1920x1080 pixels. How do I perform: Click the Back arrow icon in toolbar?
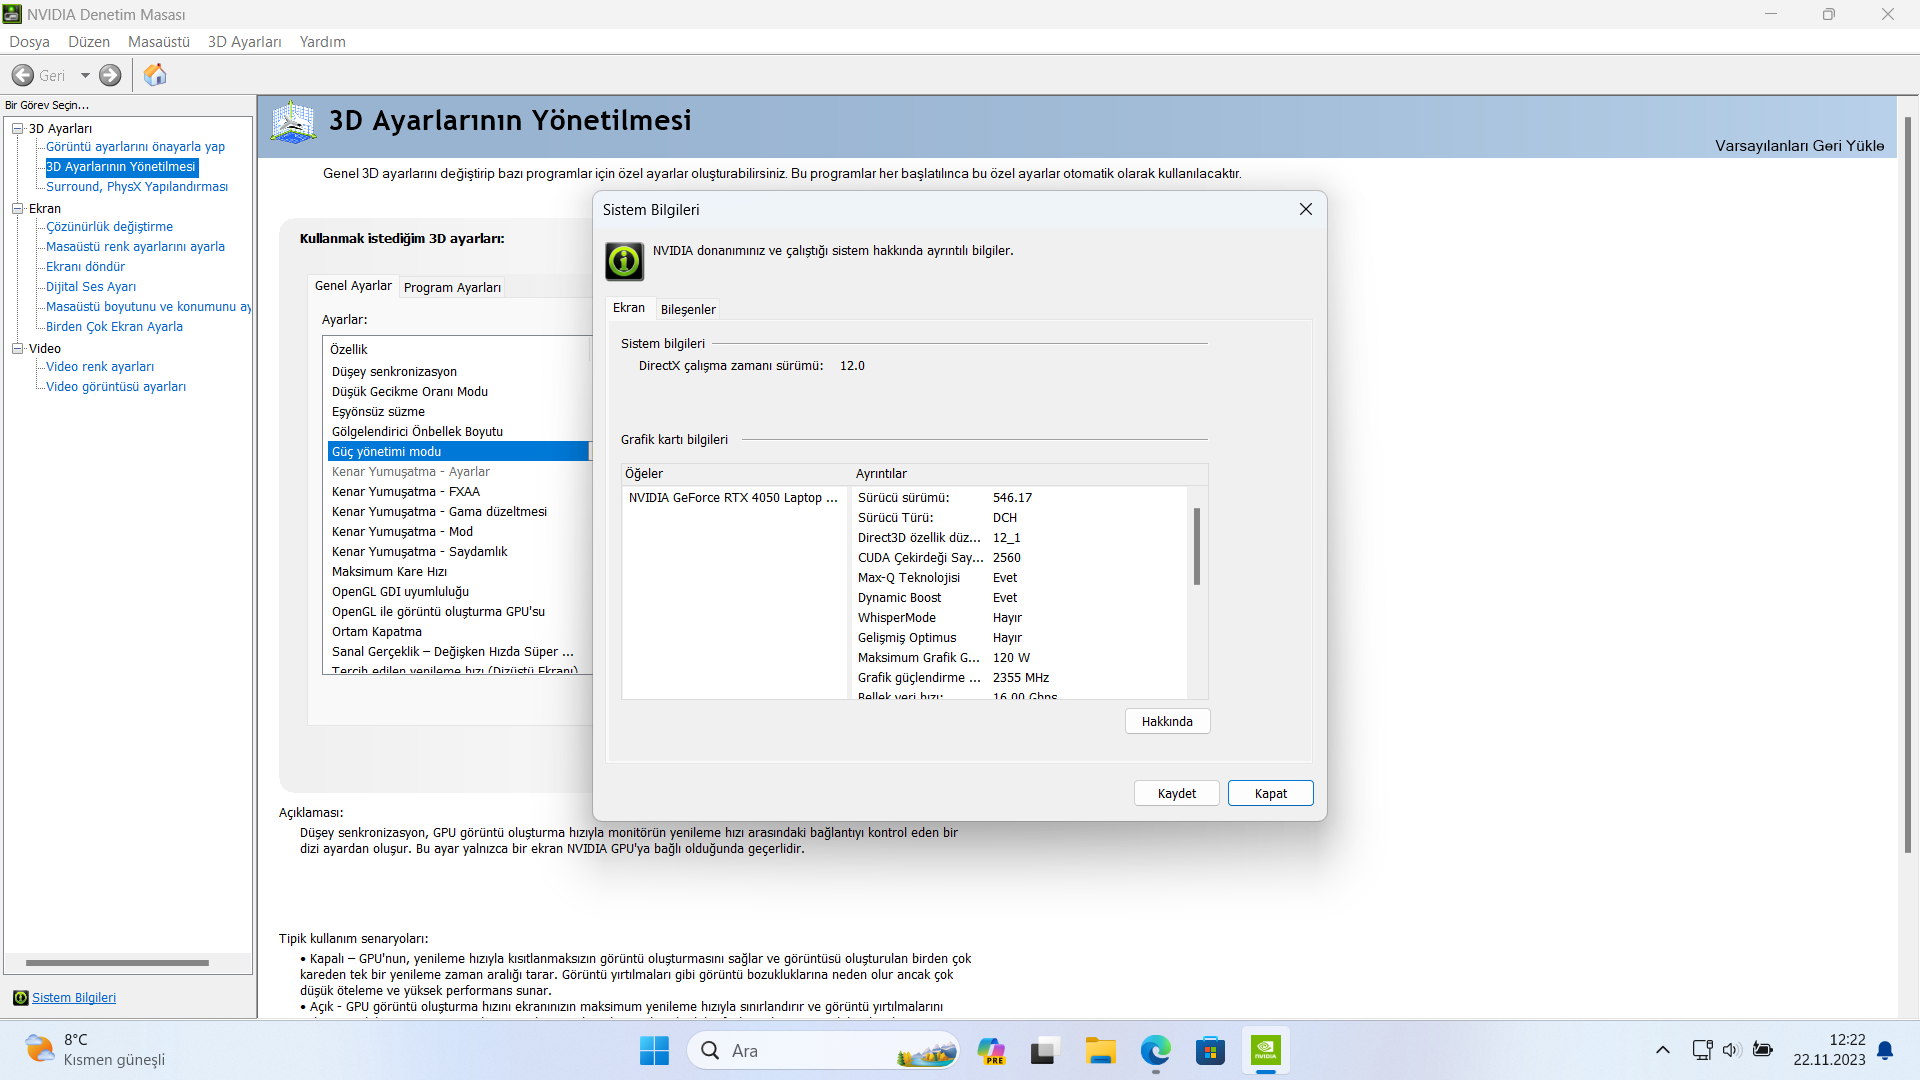(23, 75)
